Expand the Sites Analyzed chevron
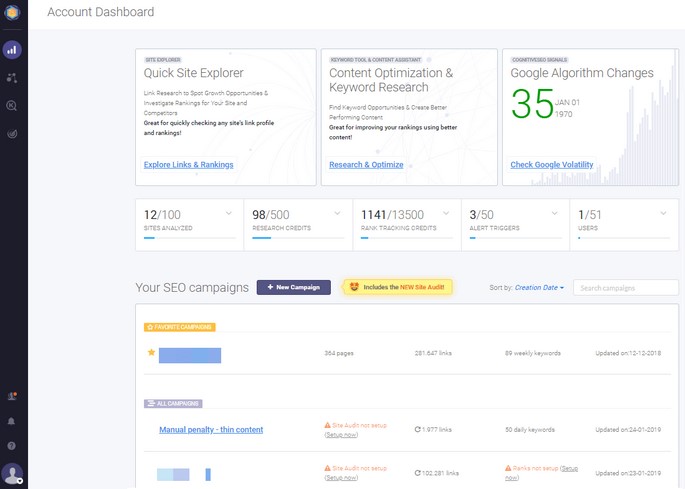 coord(228,213)
